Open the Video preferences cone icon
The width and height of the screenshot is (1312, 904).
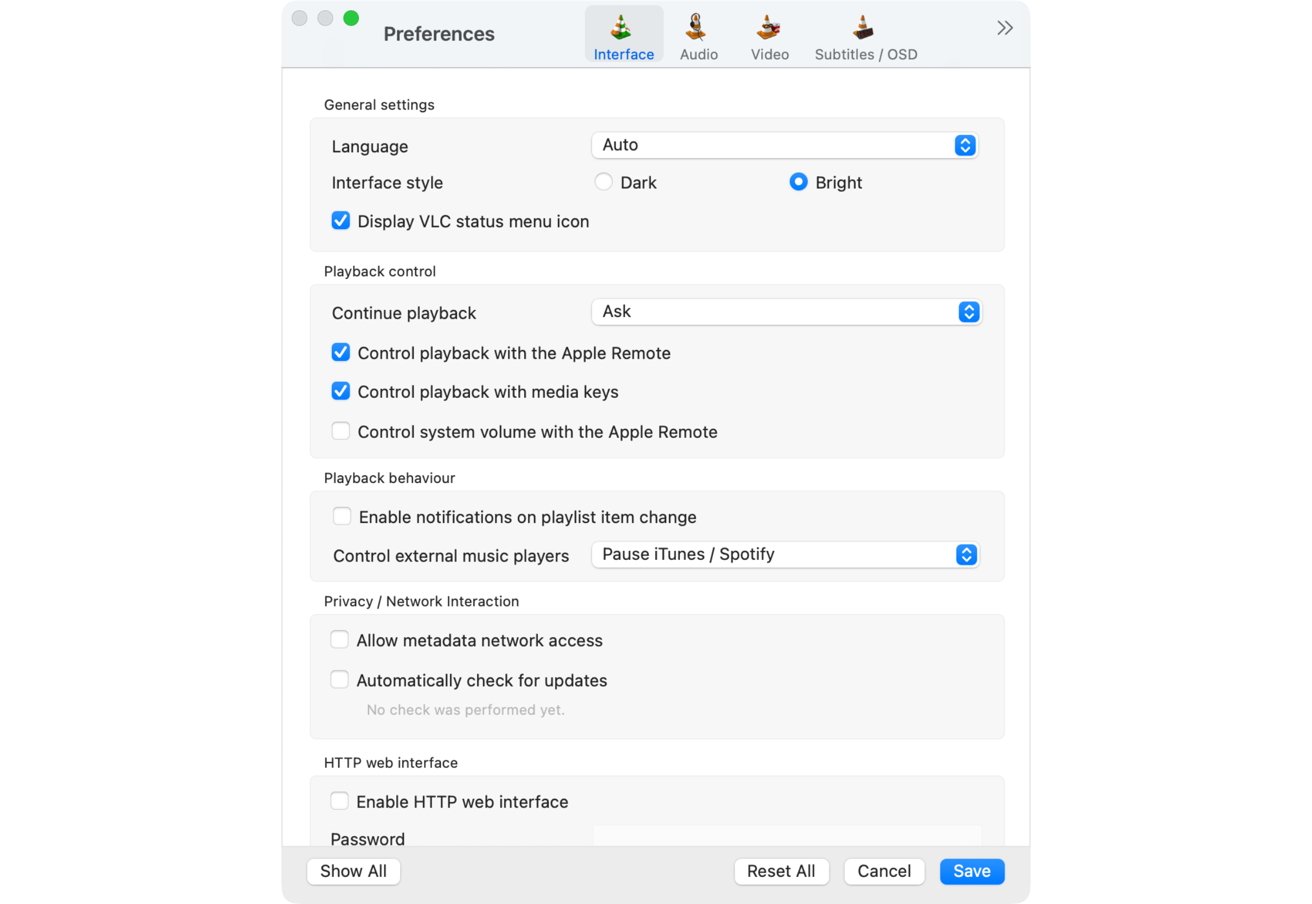pos(769,27)
